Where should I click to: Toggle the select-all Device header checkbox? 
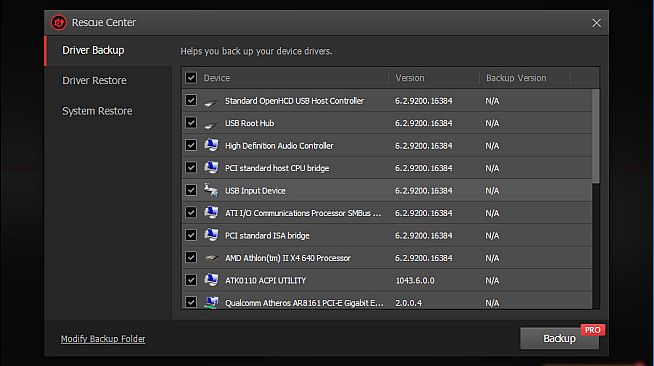[x=191, y=78]
